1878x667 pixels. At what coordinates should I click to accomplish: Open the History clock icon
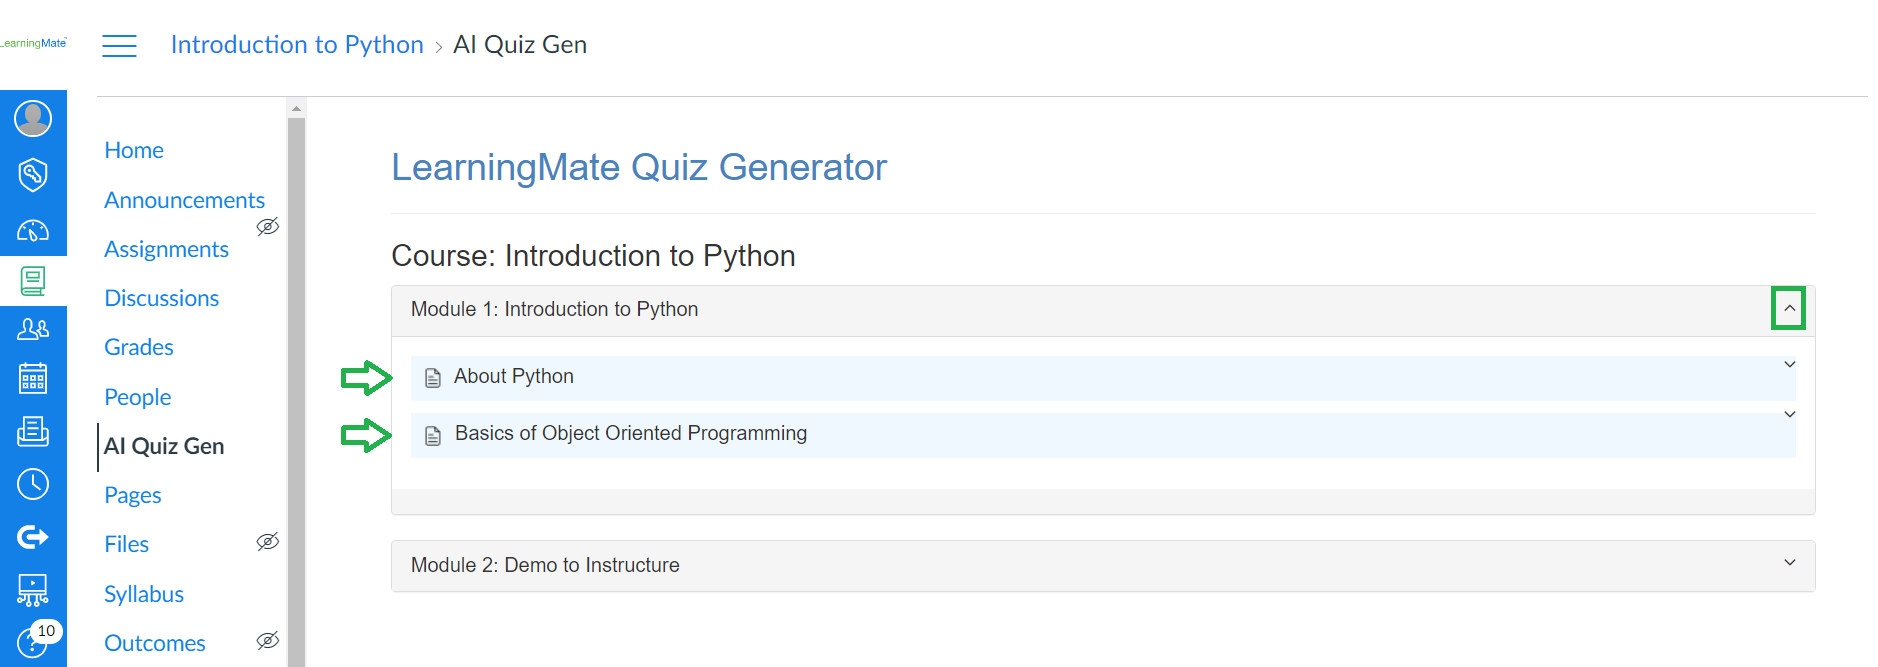click(33, 484)
